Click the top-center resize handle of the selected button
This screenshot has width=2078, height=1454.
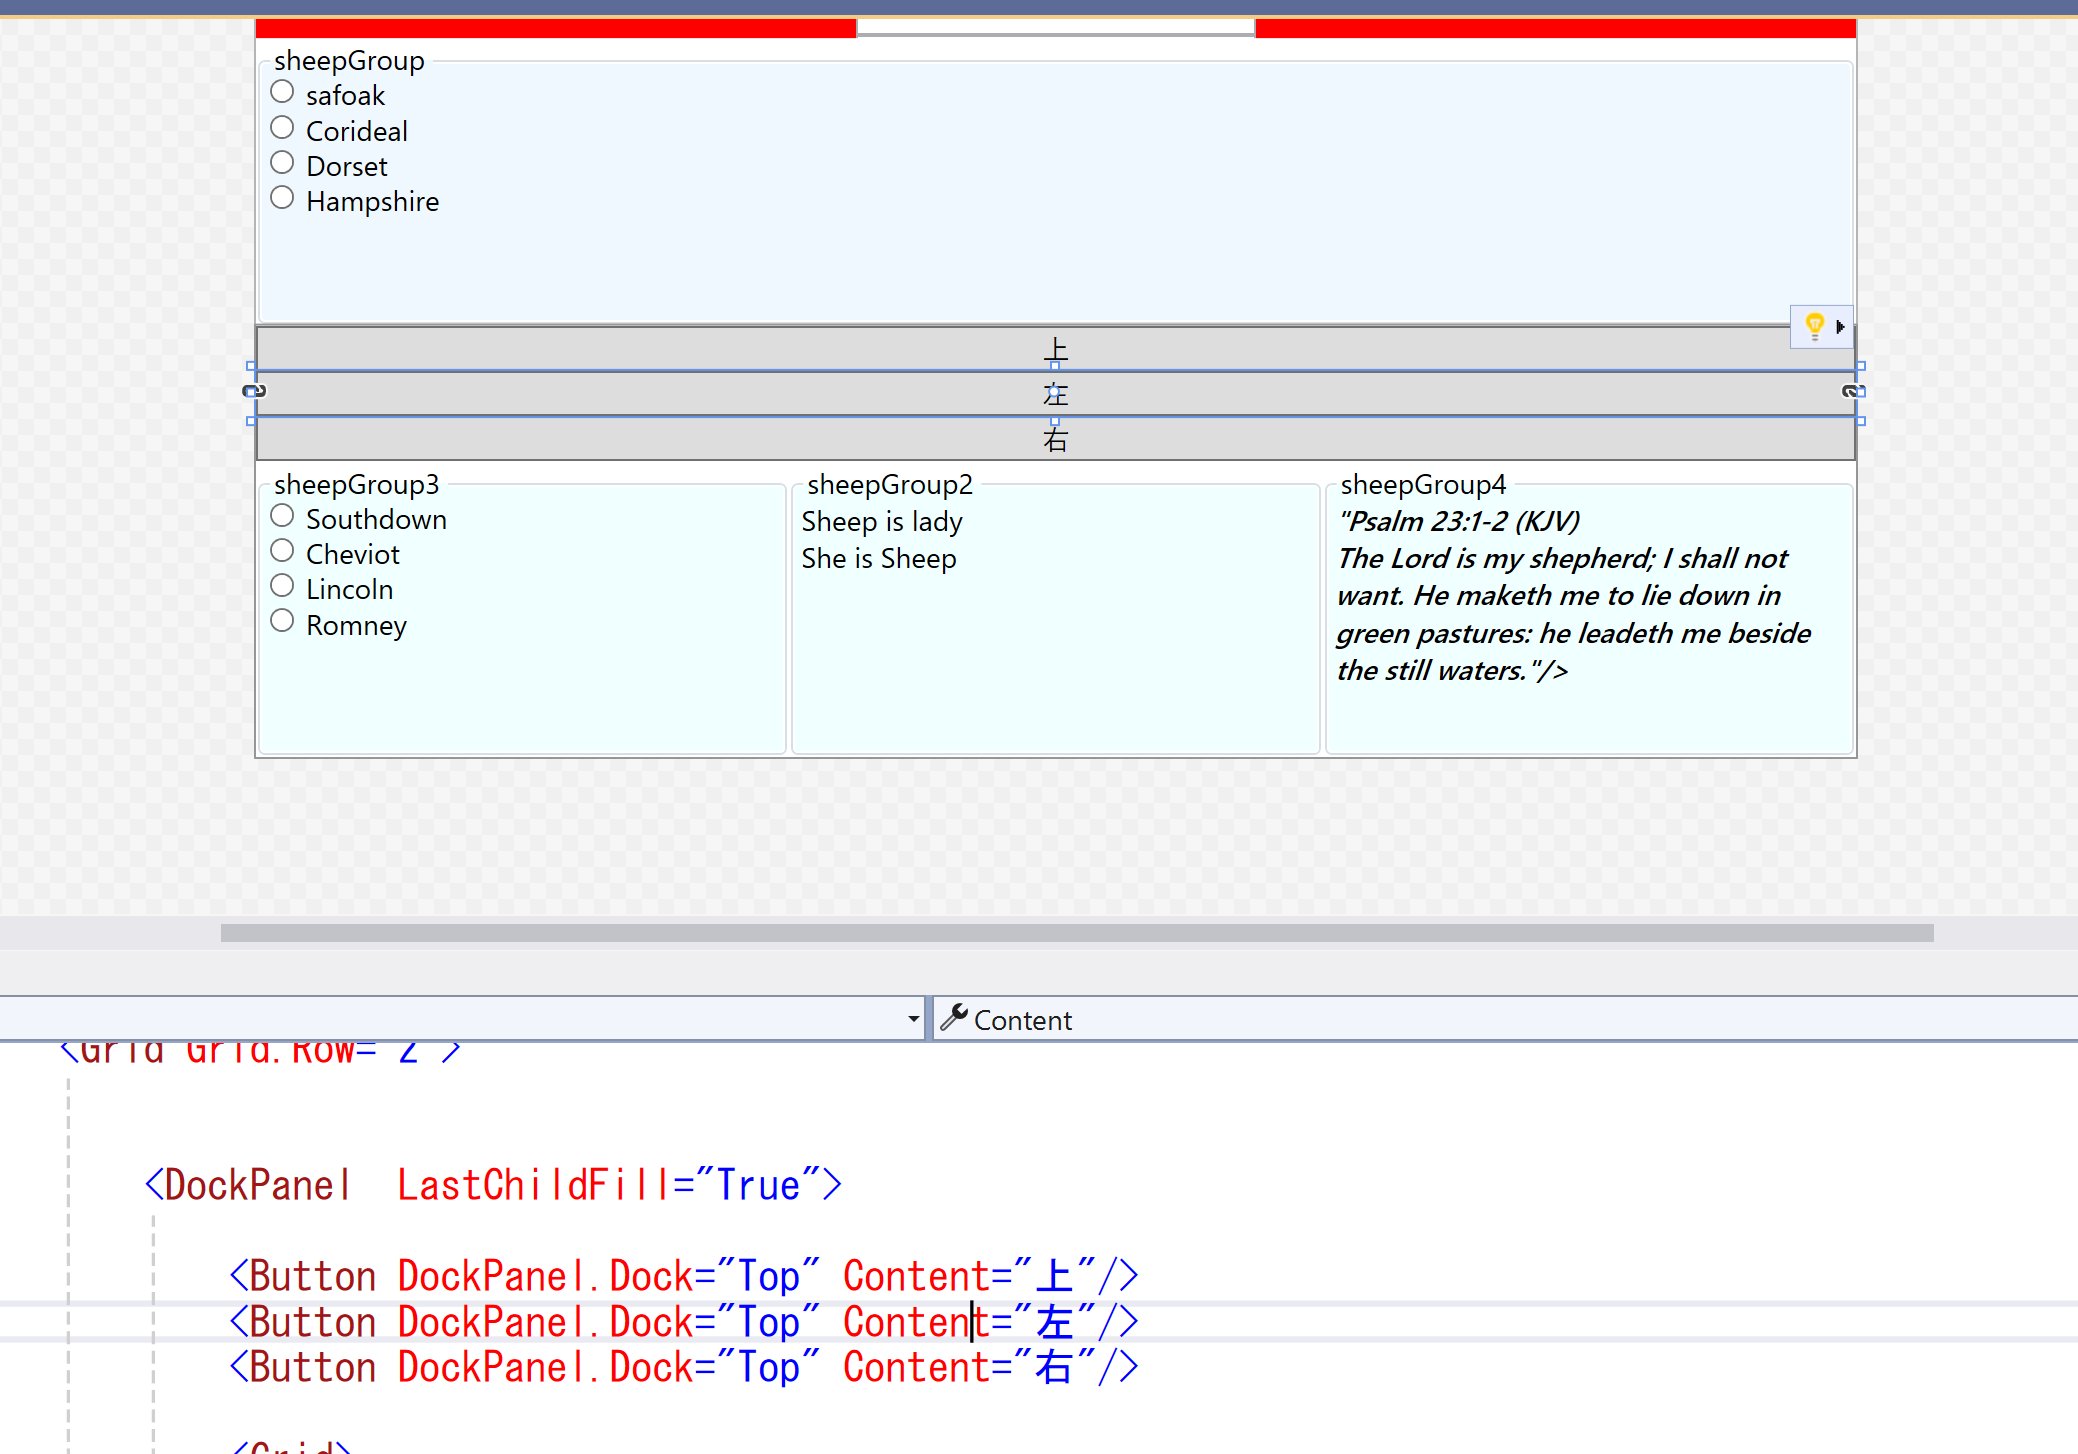point(1055,366)
